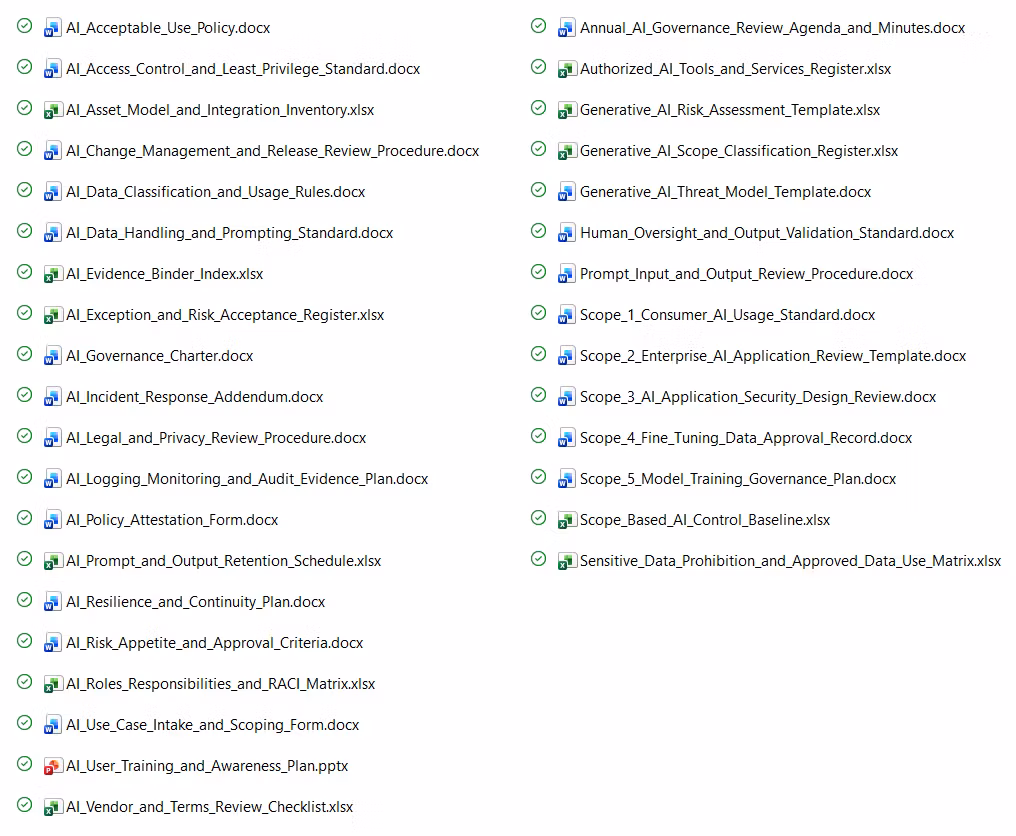This screenshot has width=1016, height=836.
Task: Click the Word icon for Generative_AI_Threat_Model_Template.docx
Action: (566, 192)
